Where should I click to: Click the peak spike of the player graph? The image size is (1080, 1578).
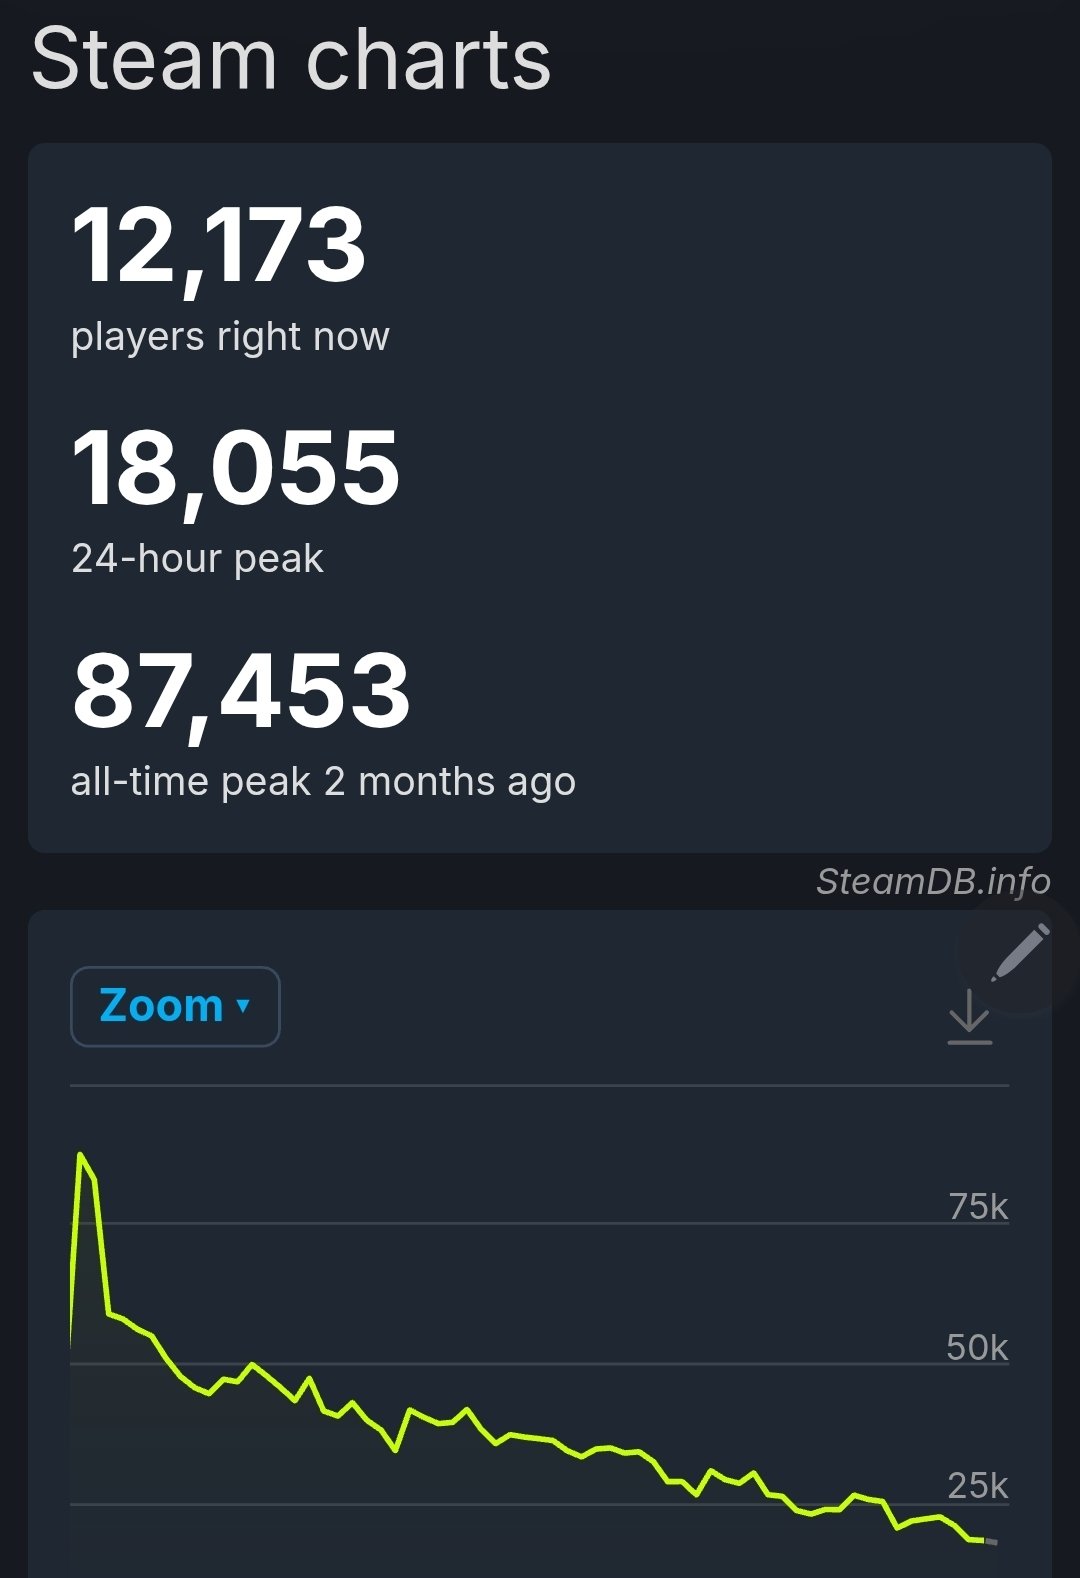(x=80, y=1156)
